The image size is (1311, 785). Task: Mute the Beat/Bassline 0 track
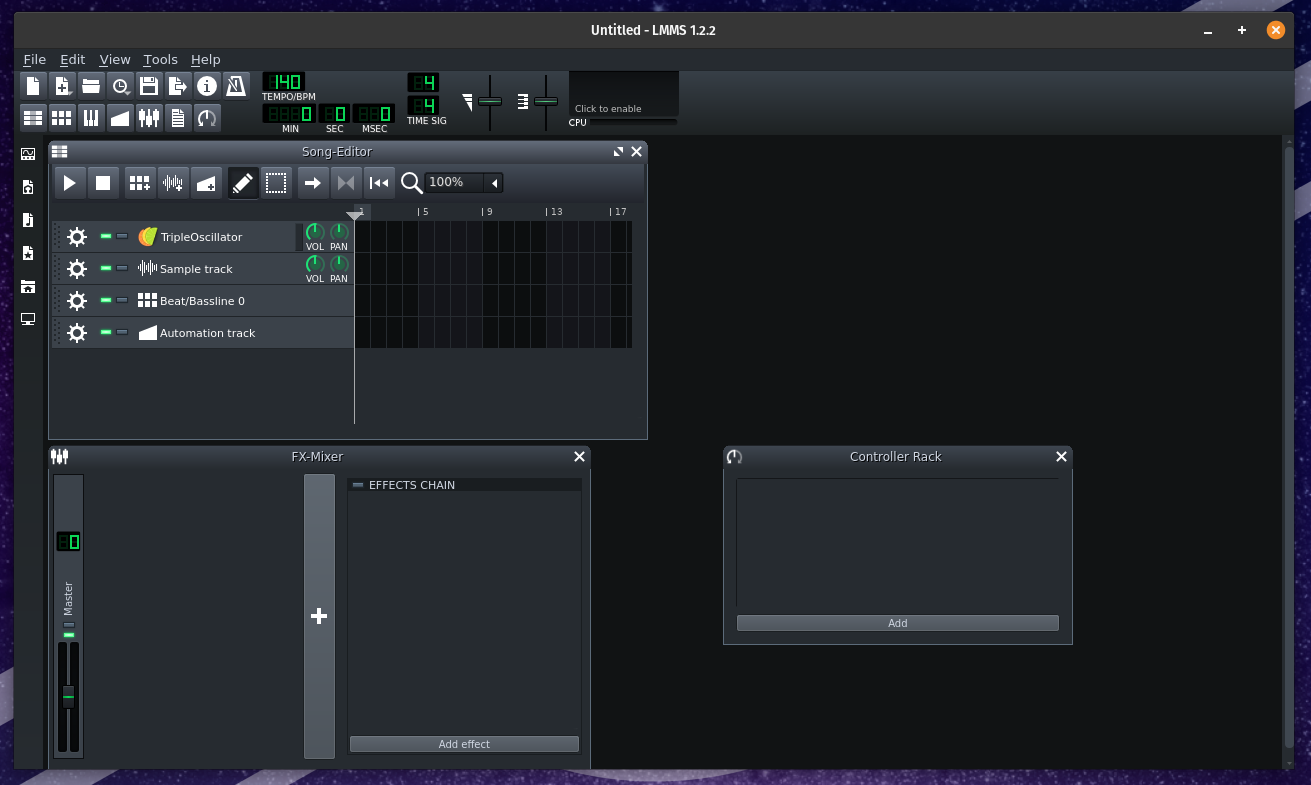click(x=104, y=300)
